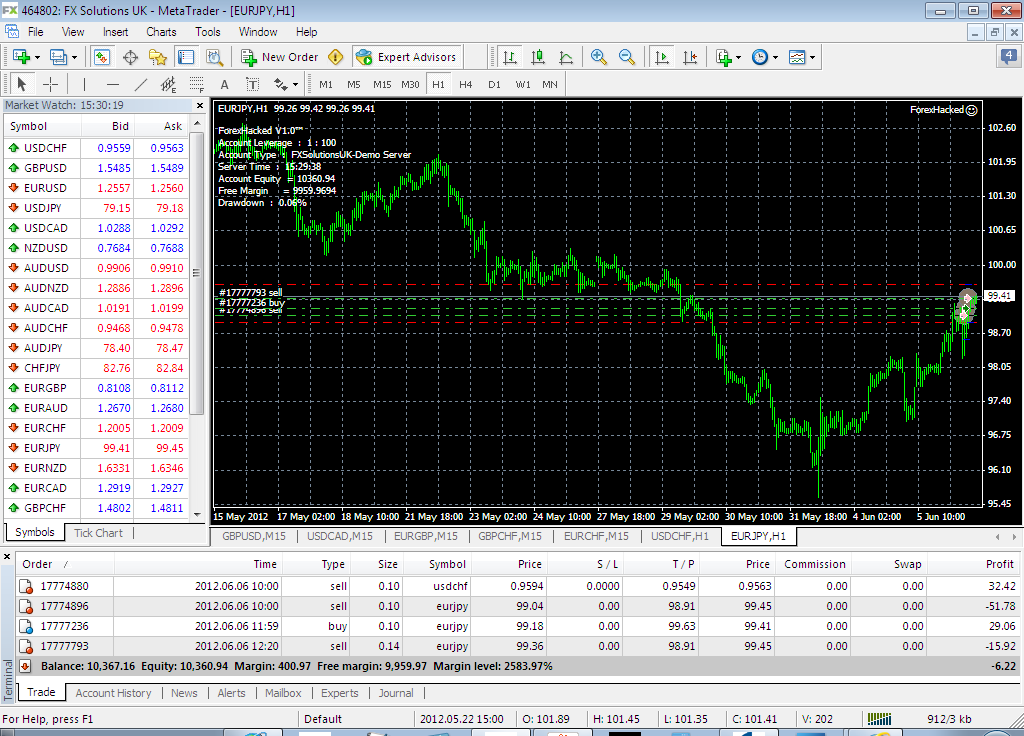This screenshot has height=736, width=1024.
Task: Click the New Chart toolbar icon
Action: click(20, 57)
